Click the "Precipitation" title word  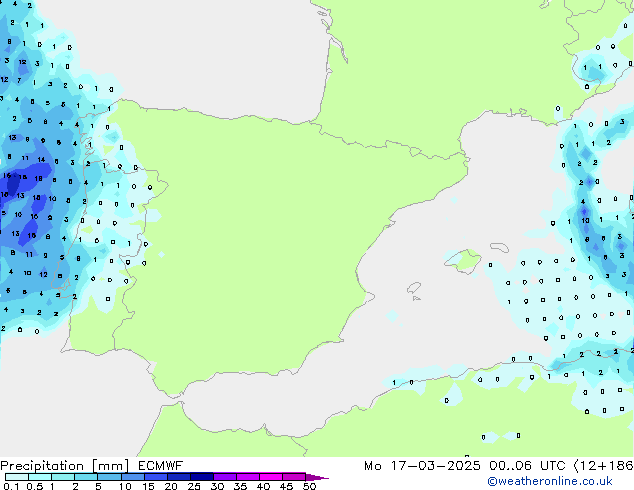point(42,466)
